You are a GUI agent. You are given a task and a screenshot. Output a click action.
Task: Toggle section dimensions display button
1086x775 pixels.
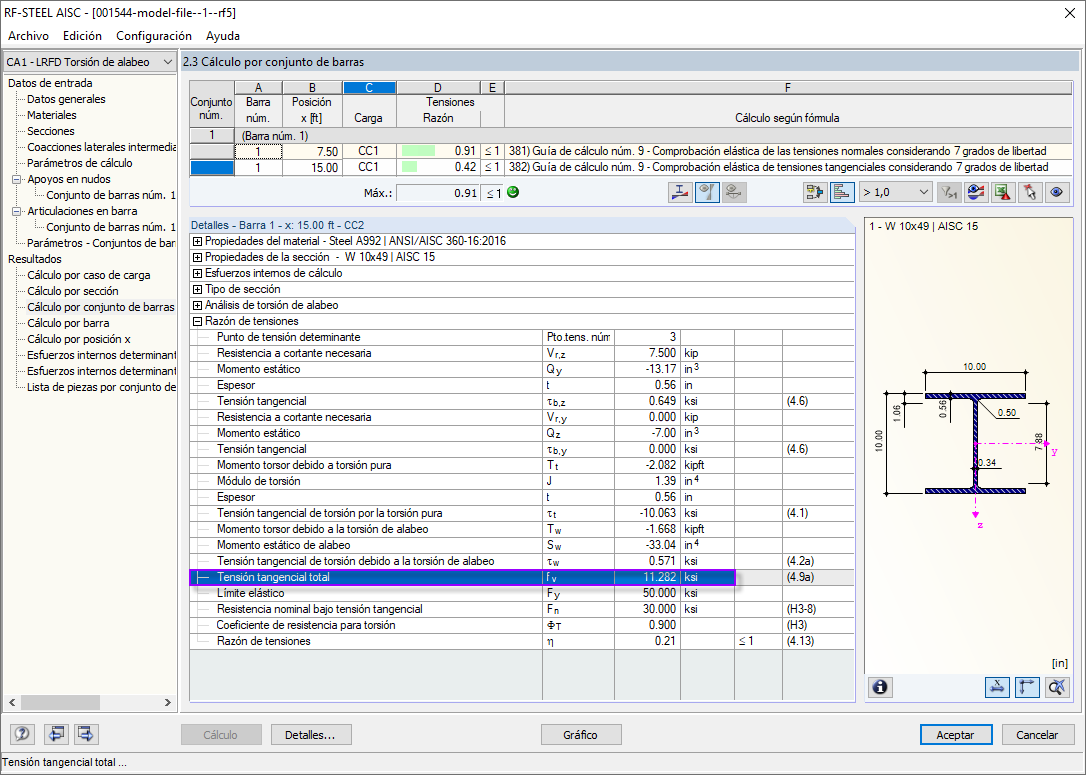click(x=998, y=687)
